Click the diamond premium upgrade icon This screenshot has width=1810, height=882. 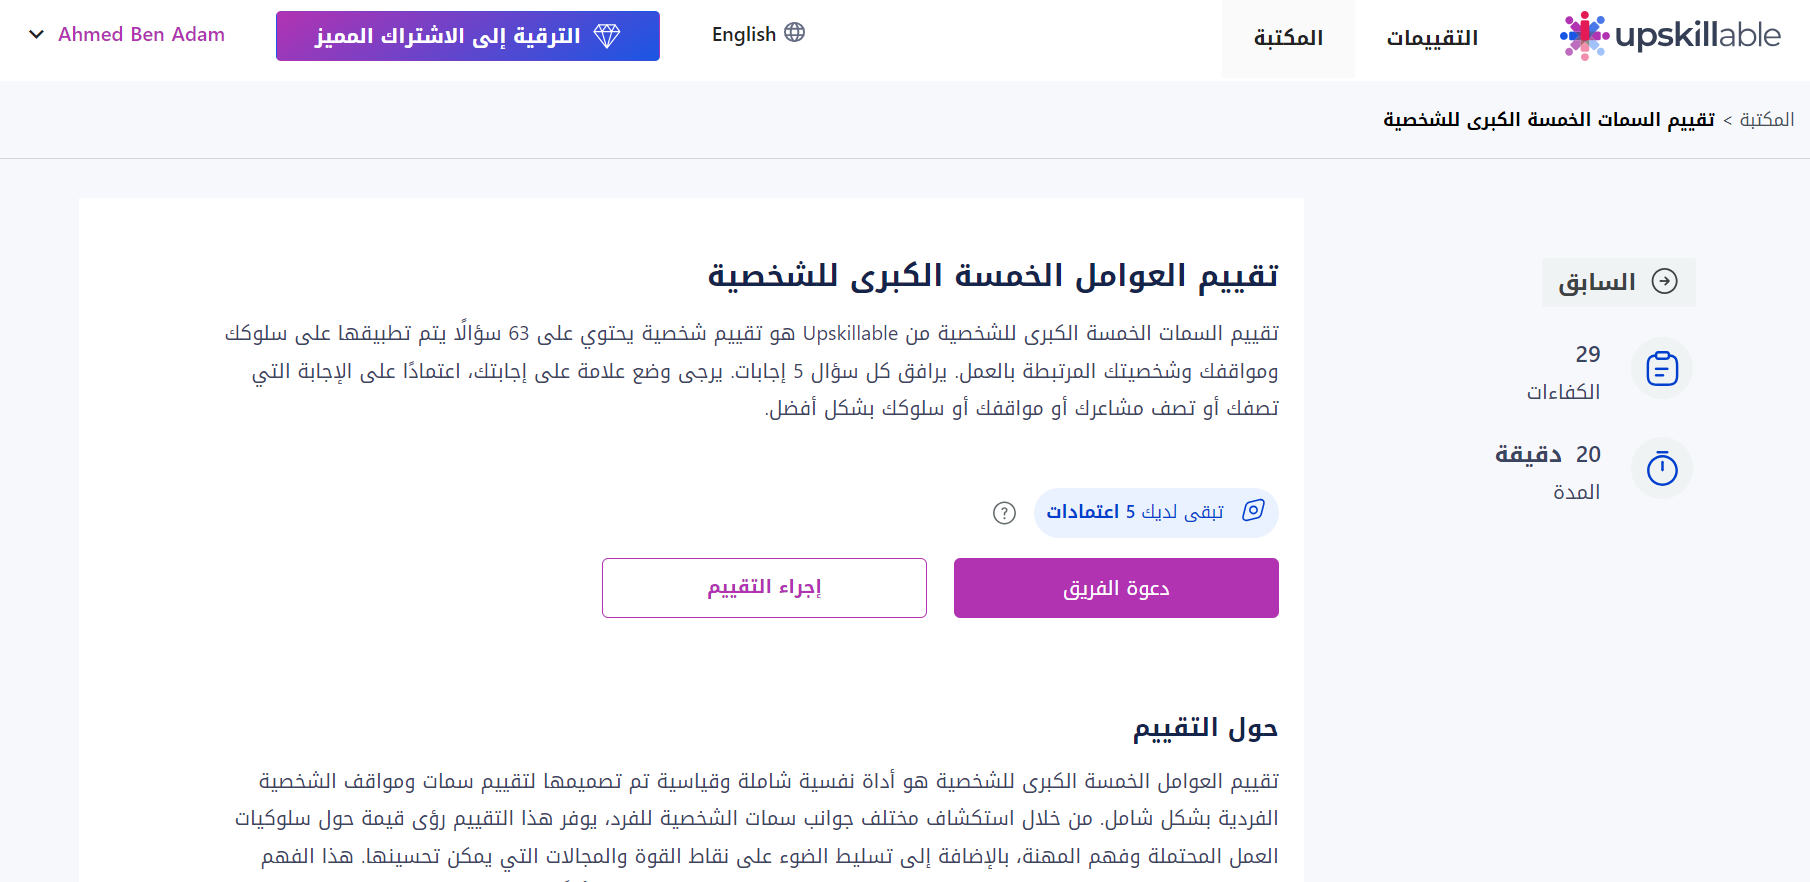pos(607,36)
